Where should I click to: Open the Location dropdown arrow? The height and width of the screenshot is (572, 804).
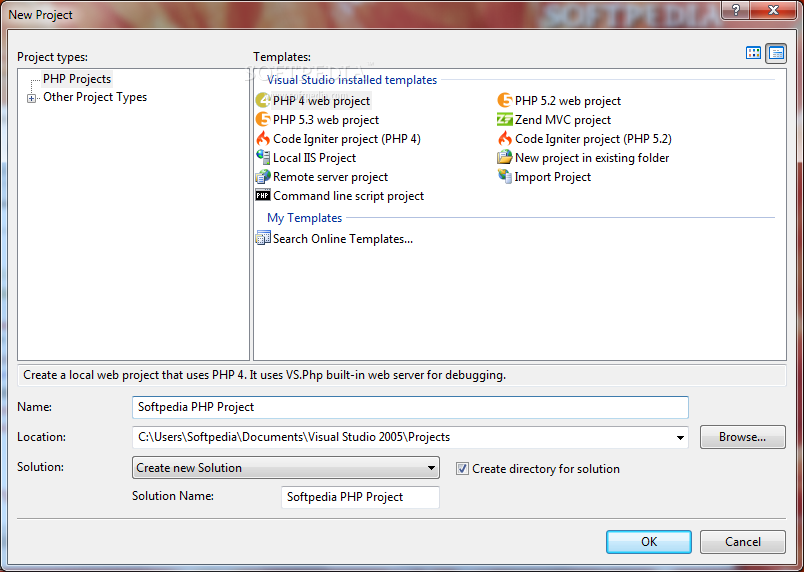click(680, 437)
